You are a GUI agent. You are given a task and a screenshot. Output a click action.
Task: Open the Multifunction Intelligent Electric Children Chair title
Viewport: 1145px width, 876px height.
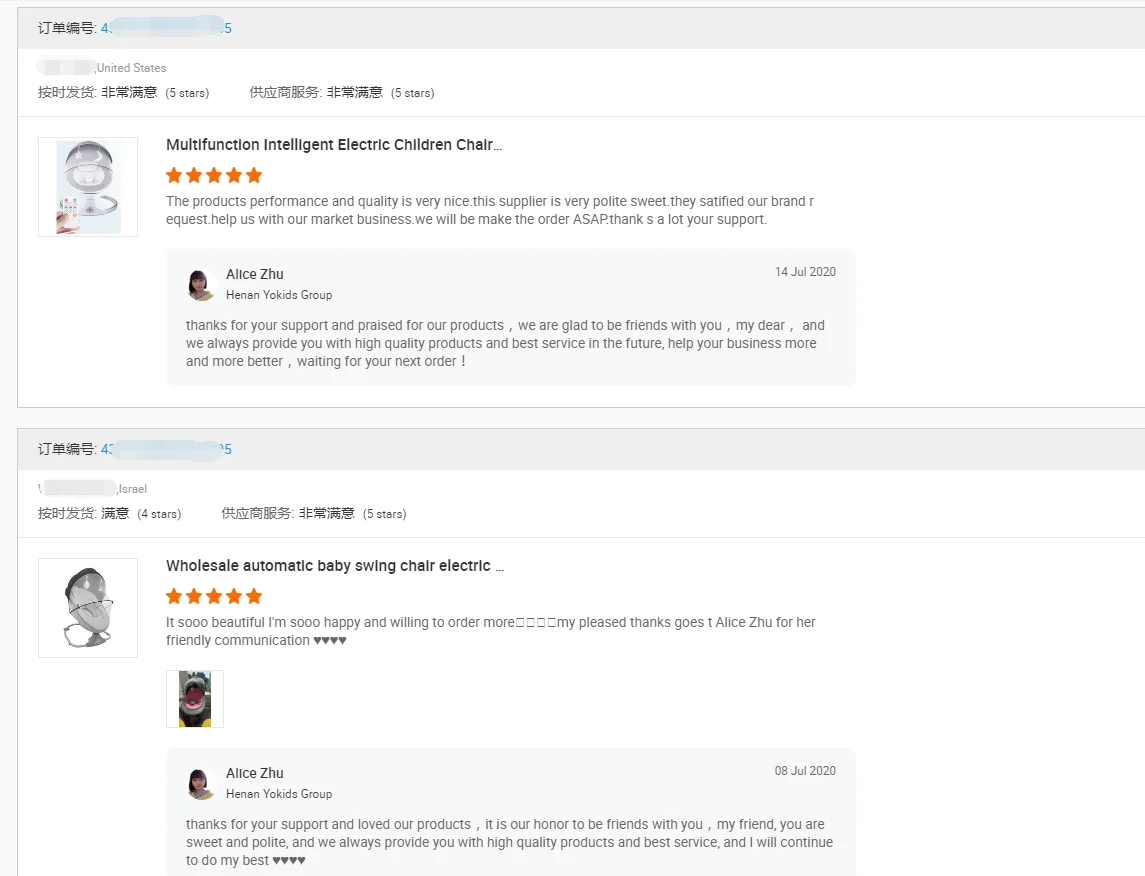[334, 145]
